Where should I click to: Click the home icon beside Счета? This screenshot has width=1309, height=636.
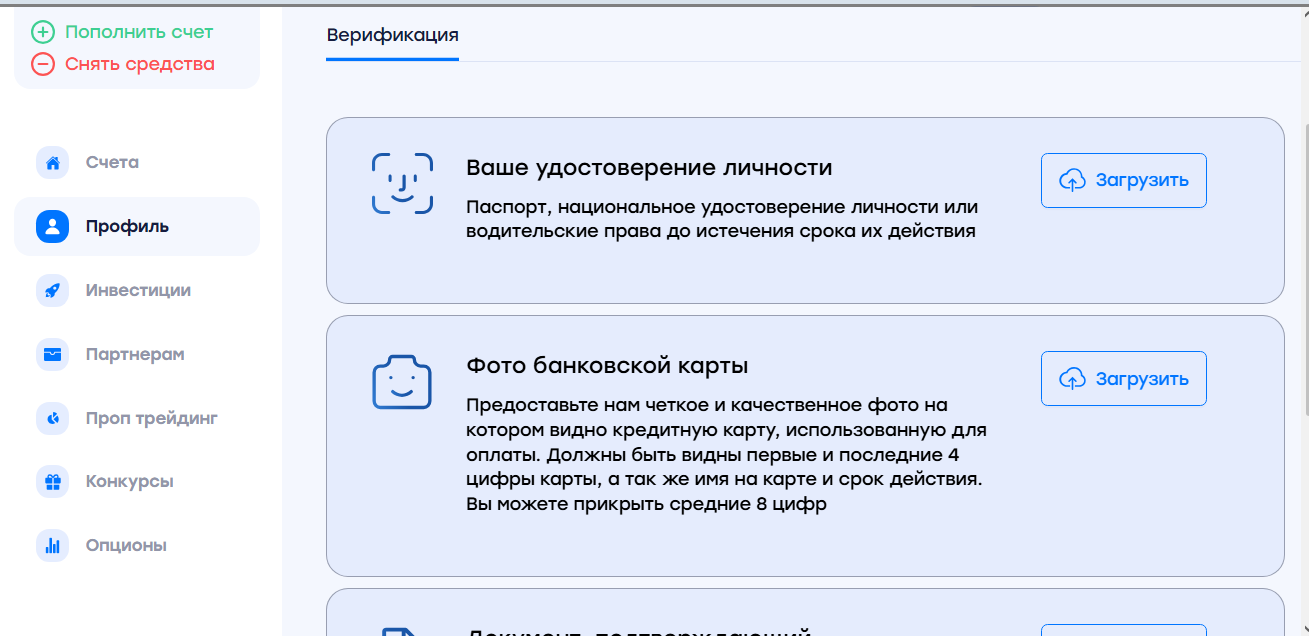click(x=52, y=163)
